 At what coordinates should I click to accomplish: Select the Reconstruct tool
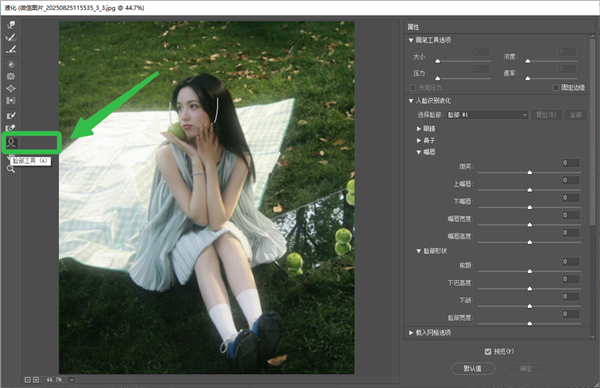tap(11, 37)
